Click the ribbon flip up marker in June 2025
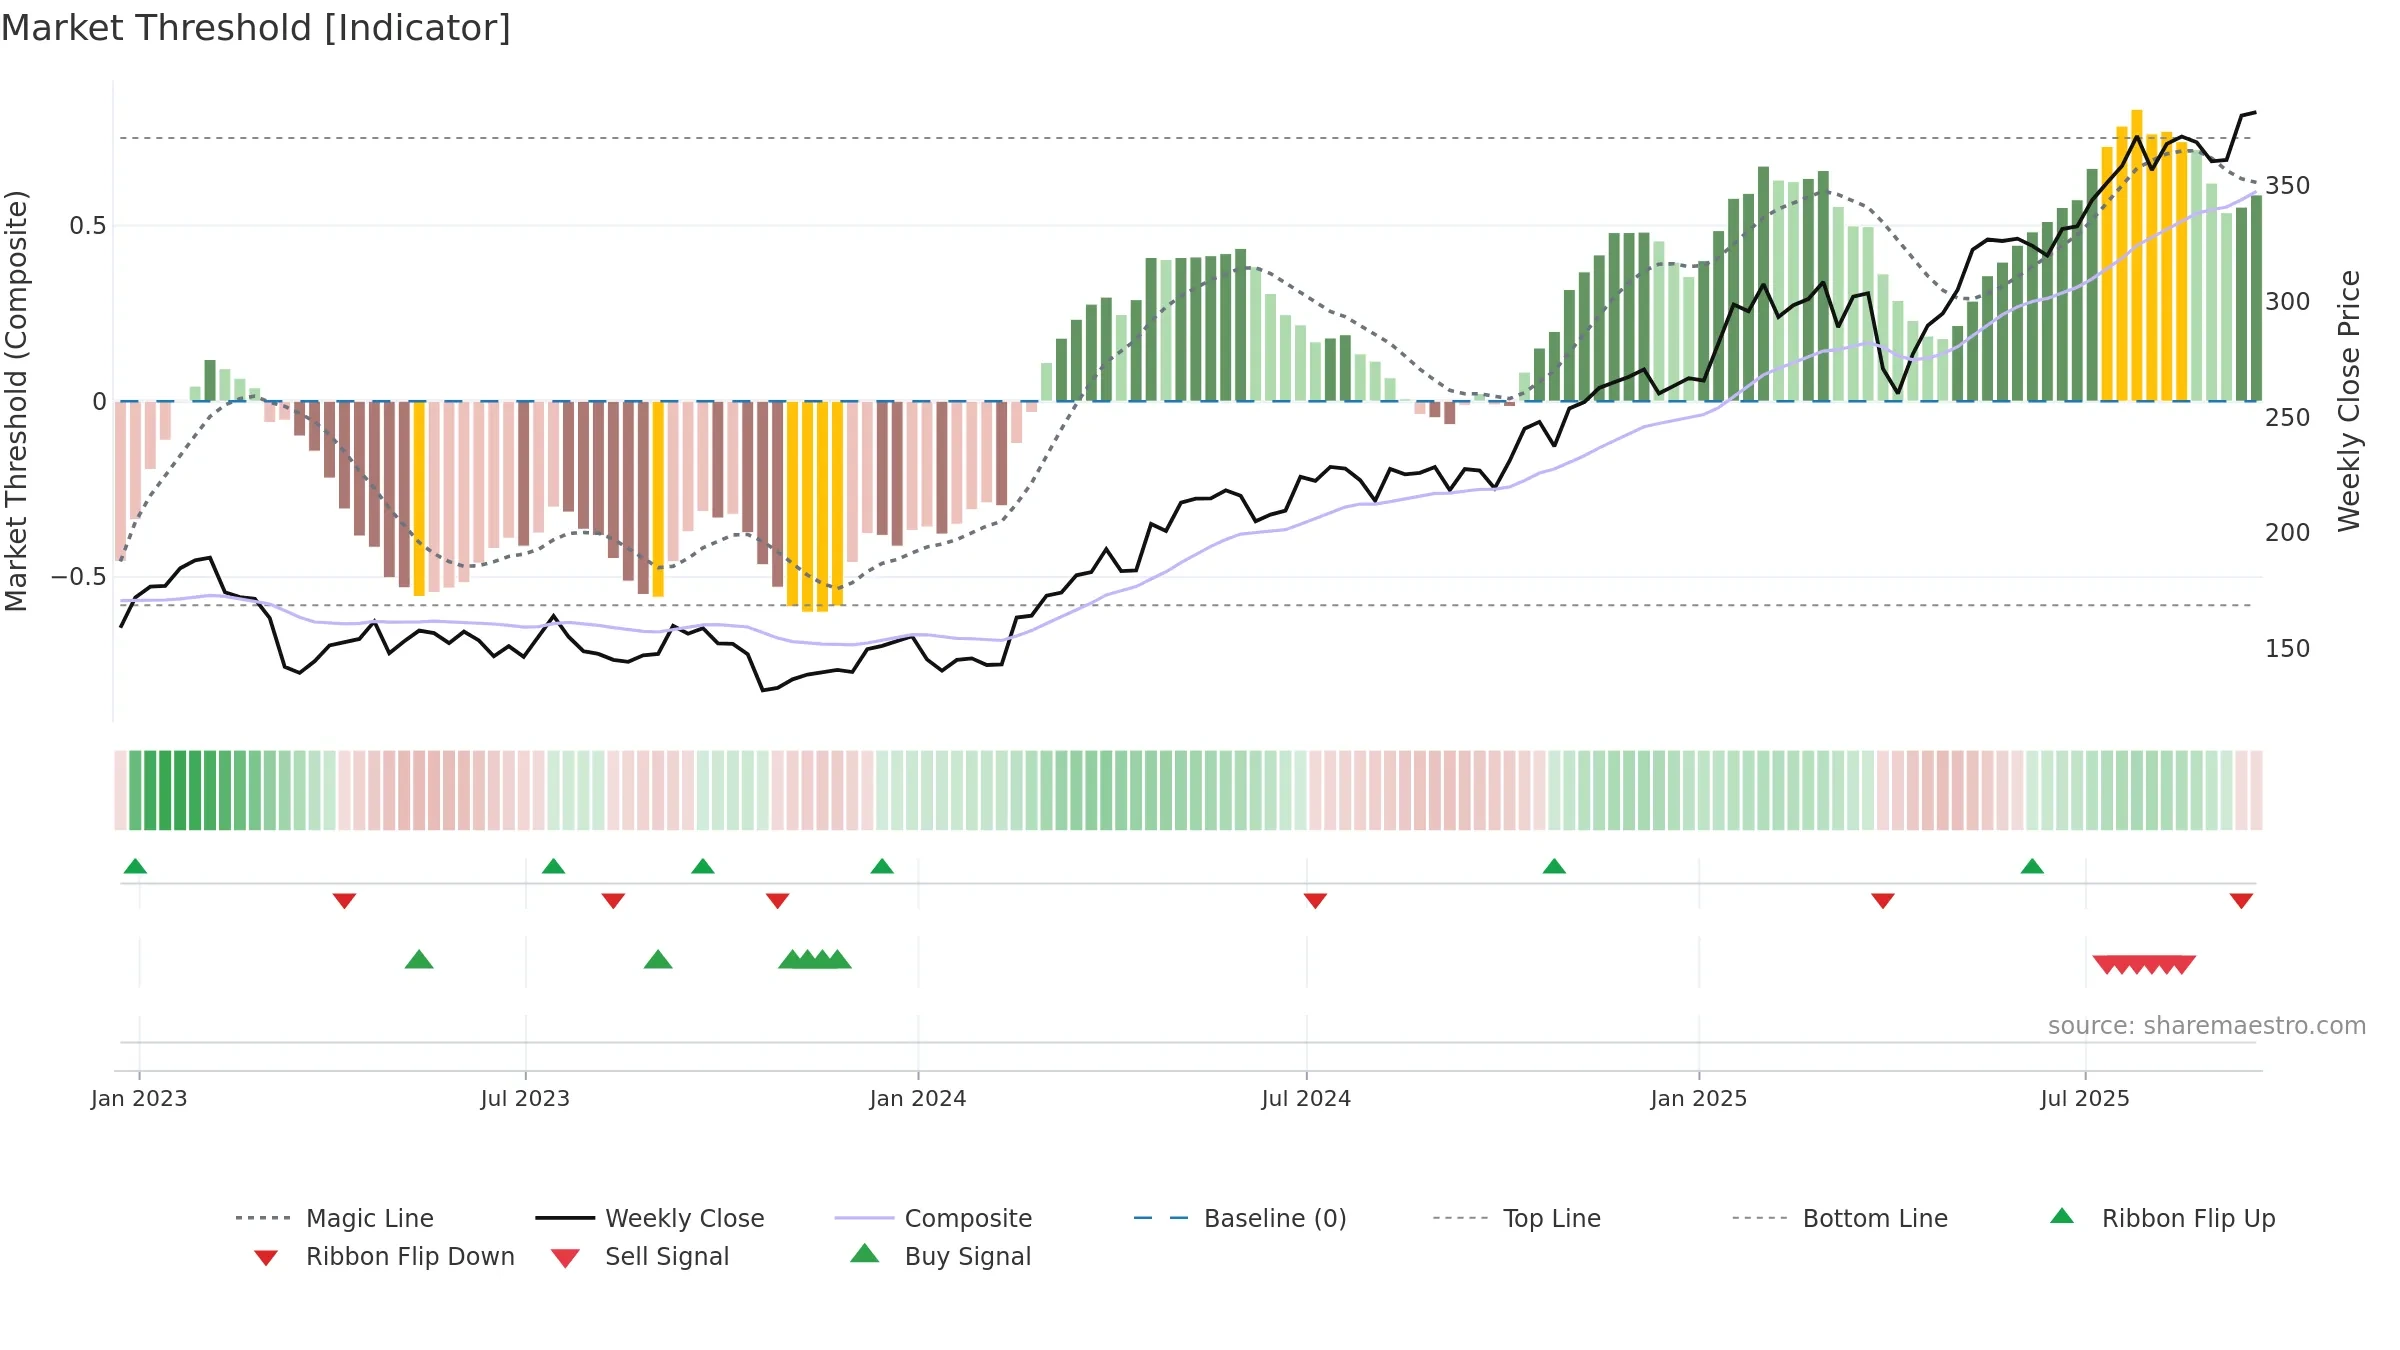The image size is (2400, 1350). point(2032,866)
